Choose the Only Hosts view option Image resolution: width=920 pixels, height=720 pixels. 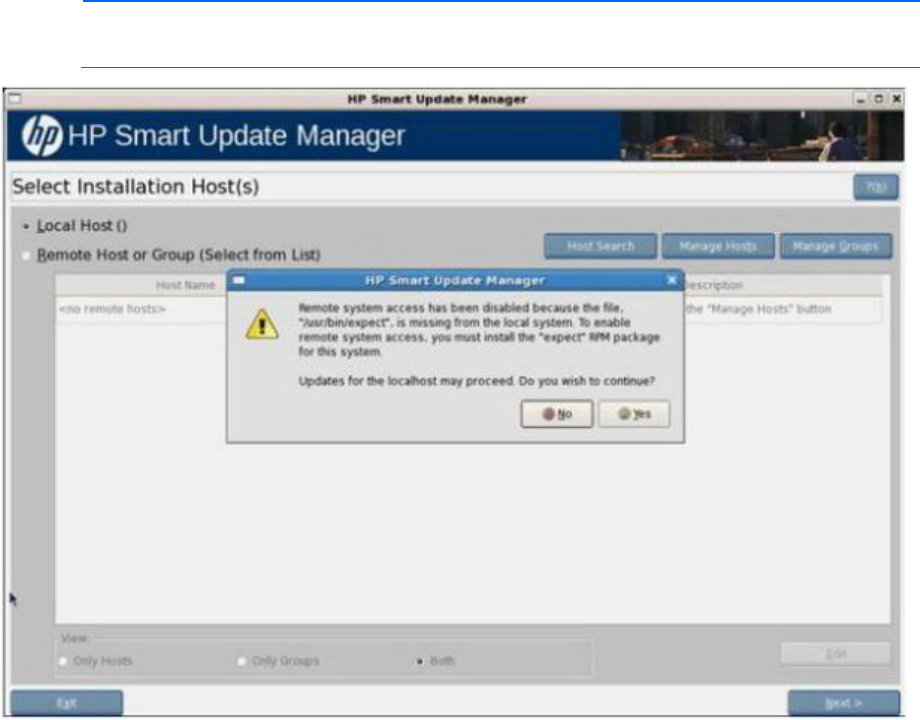(x=63, y=661)
